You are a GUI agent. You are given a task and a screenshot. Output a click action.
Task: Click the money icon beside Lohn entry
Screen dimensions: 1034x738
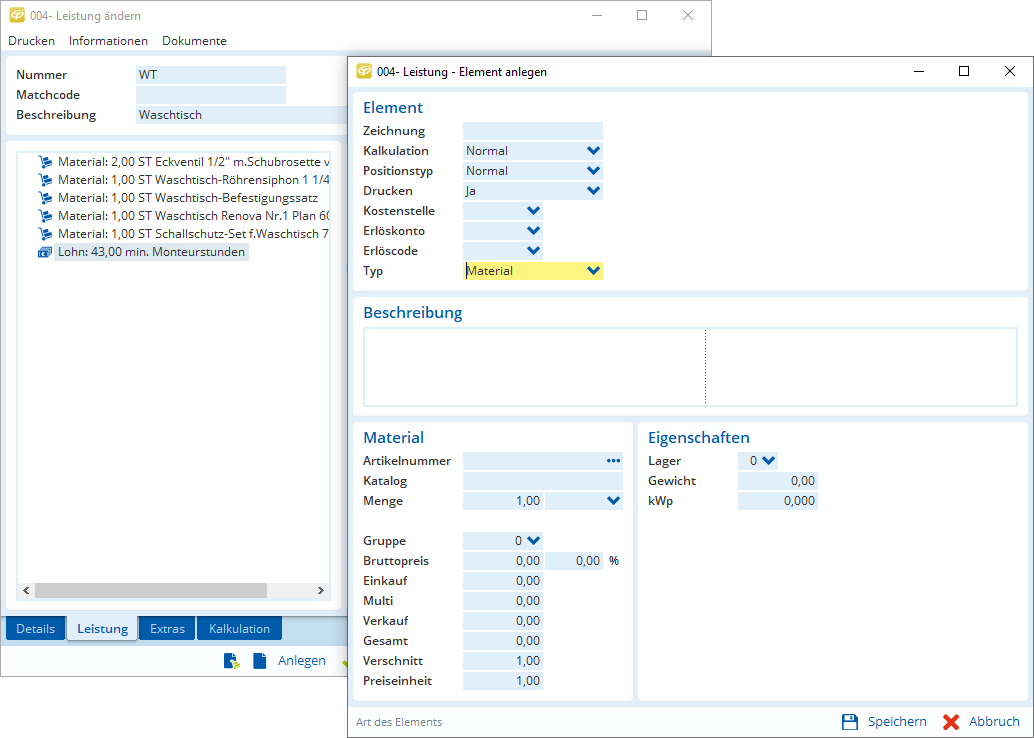tap(44, 252)
